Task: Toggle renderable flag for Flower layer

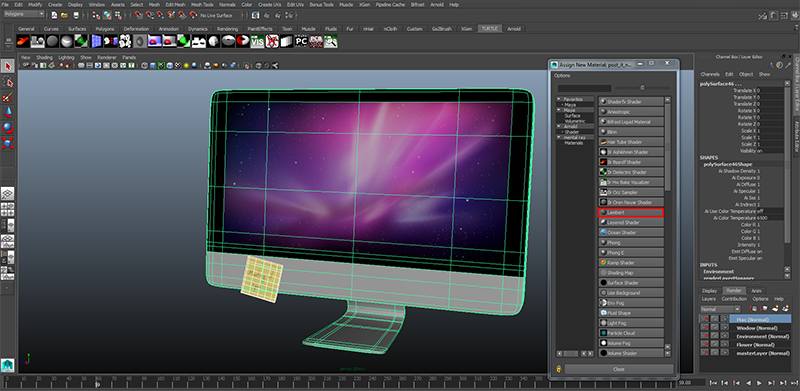Action: 705,345
